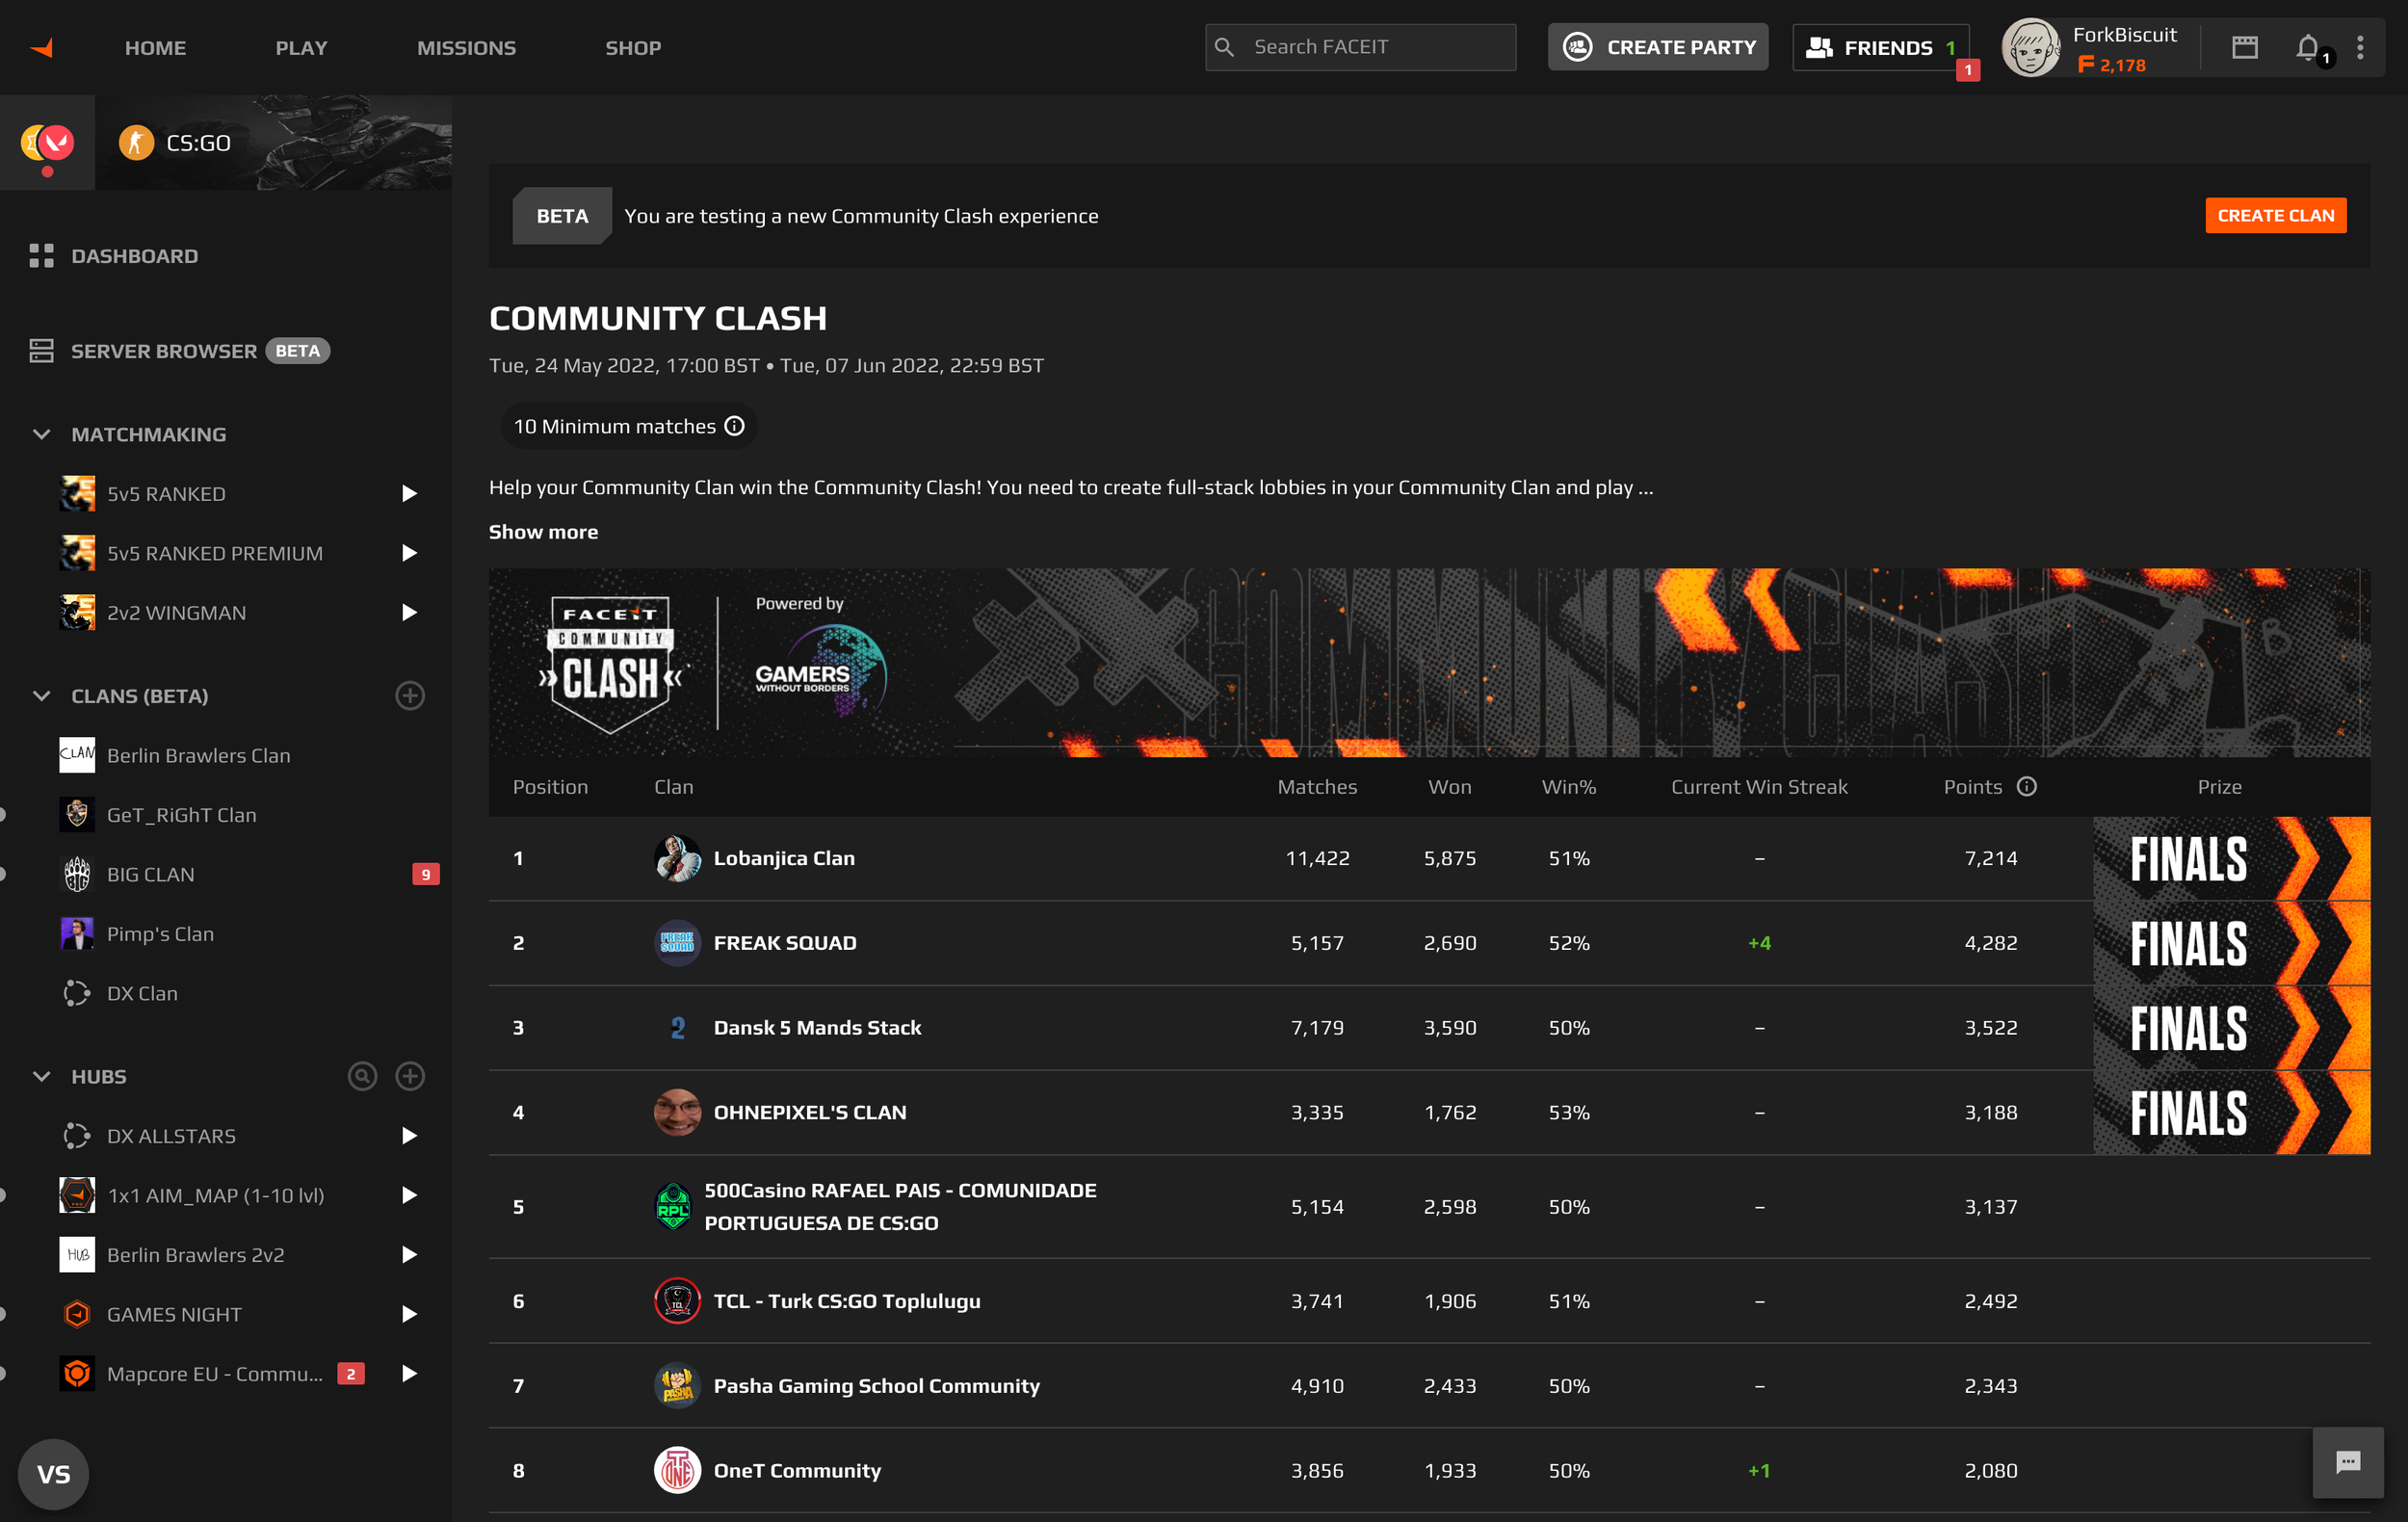Open chat with the speech bubble icon
The width and height of the screenshot is (2408, 1522).
tap(2348, 1463)
